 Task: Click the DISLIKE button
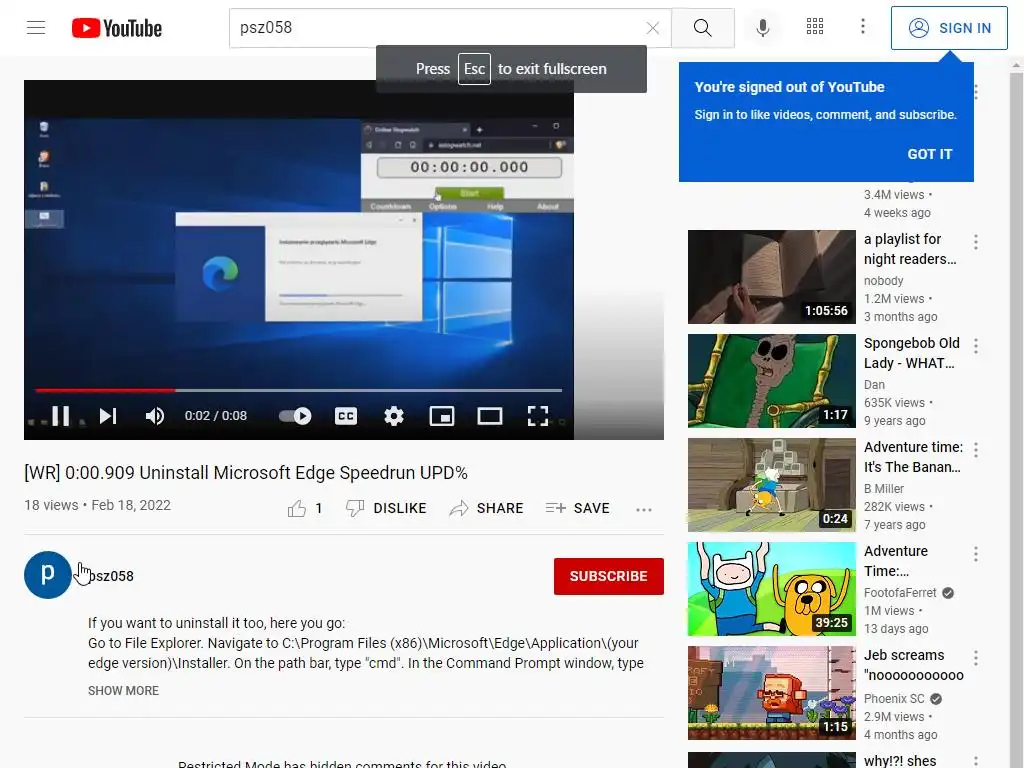(x=386, y=508)
